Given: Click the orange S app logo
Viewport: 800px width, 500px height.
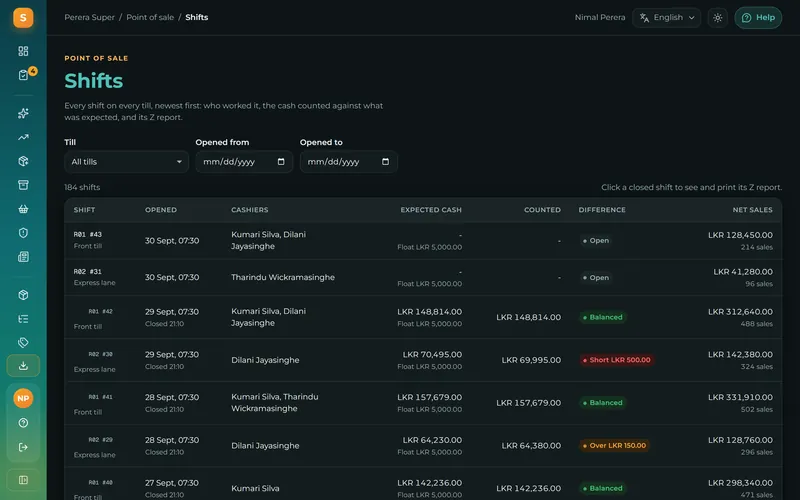Looking at the screenshot, I should tap(23, 18).
